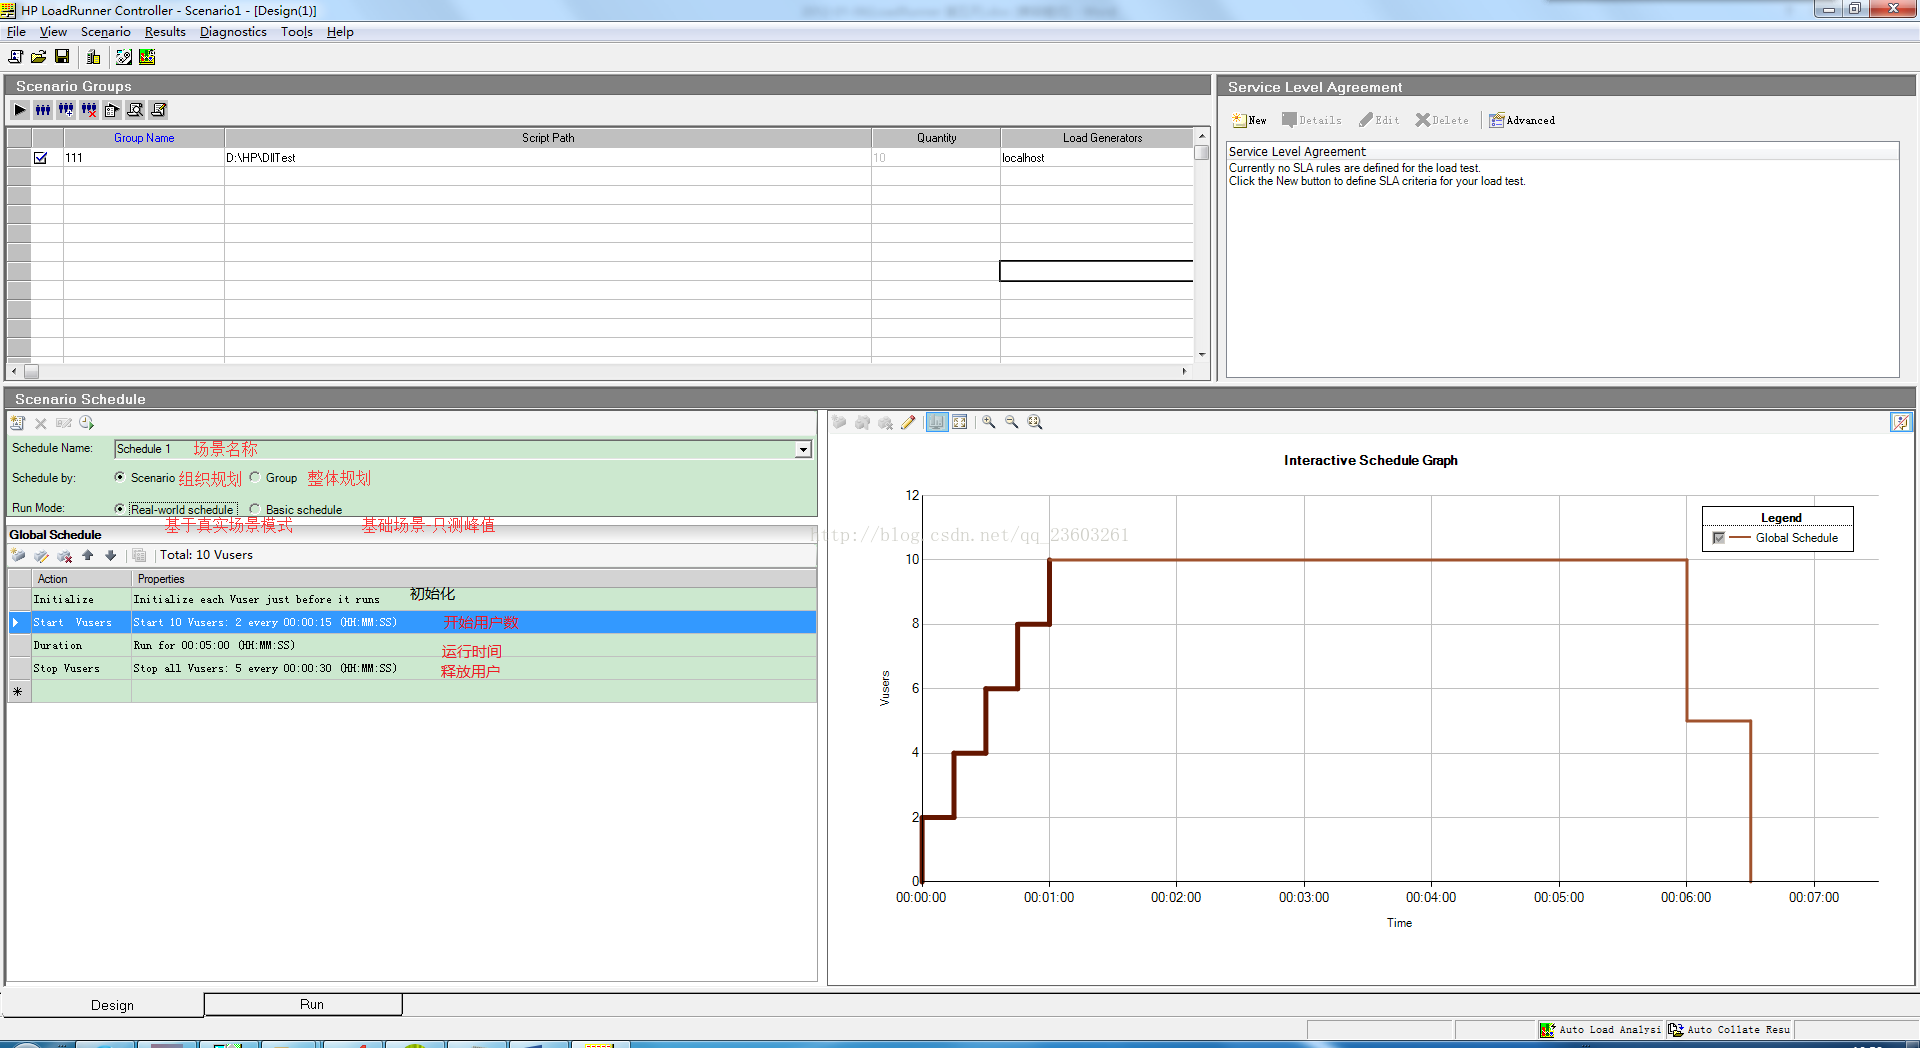This screenshot has width=1920, height=1048.
Task: Open group Details magnifier icon
Action: click(x=135, y=110)
